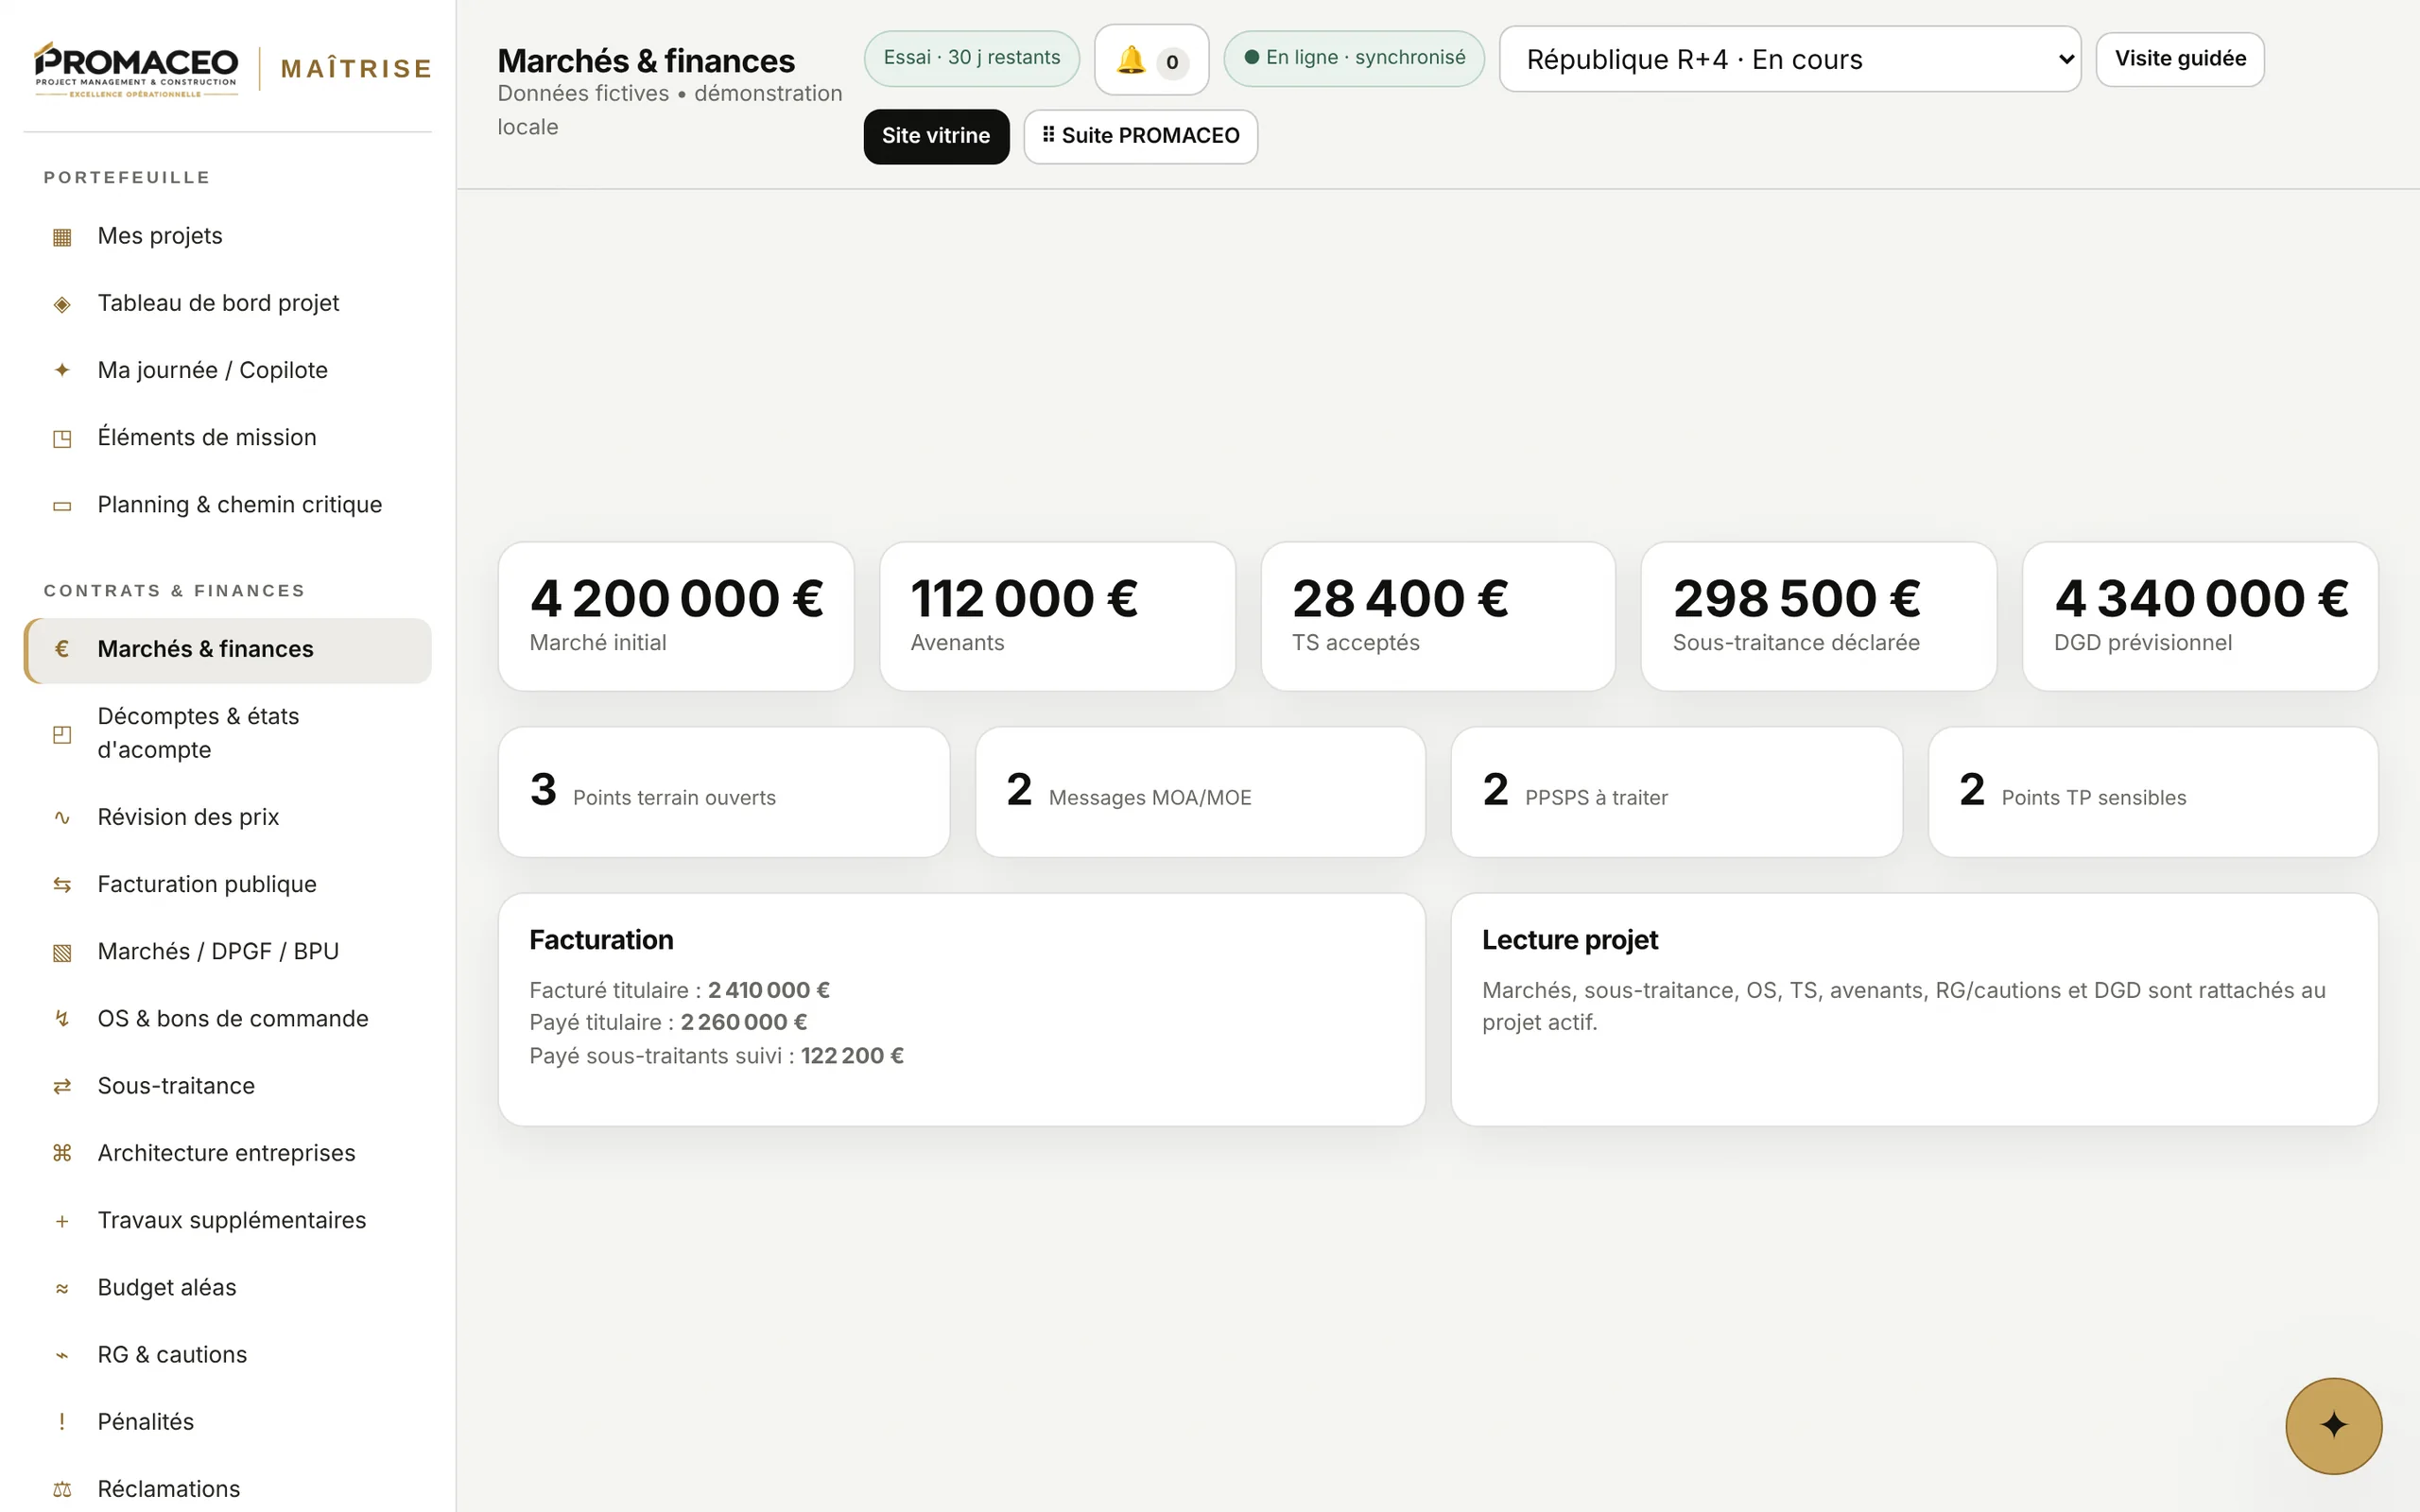Click the Marchés / DPGF / BPU hatched icon

click(x=62, y=952)
